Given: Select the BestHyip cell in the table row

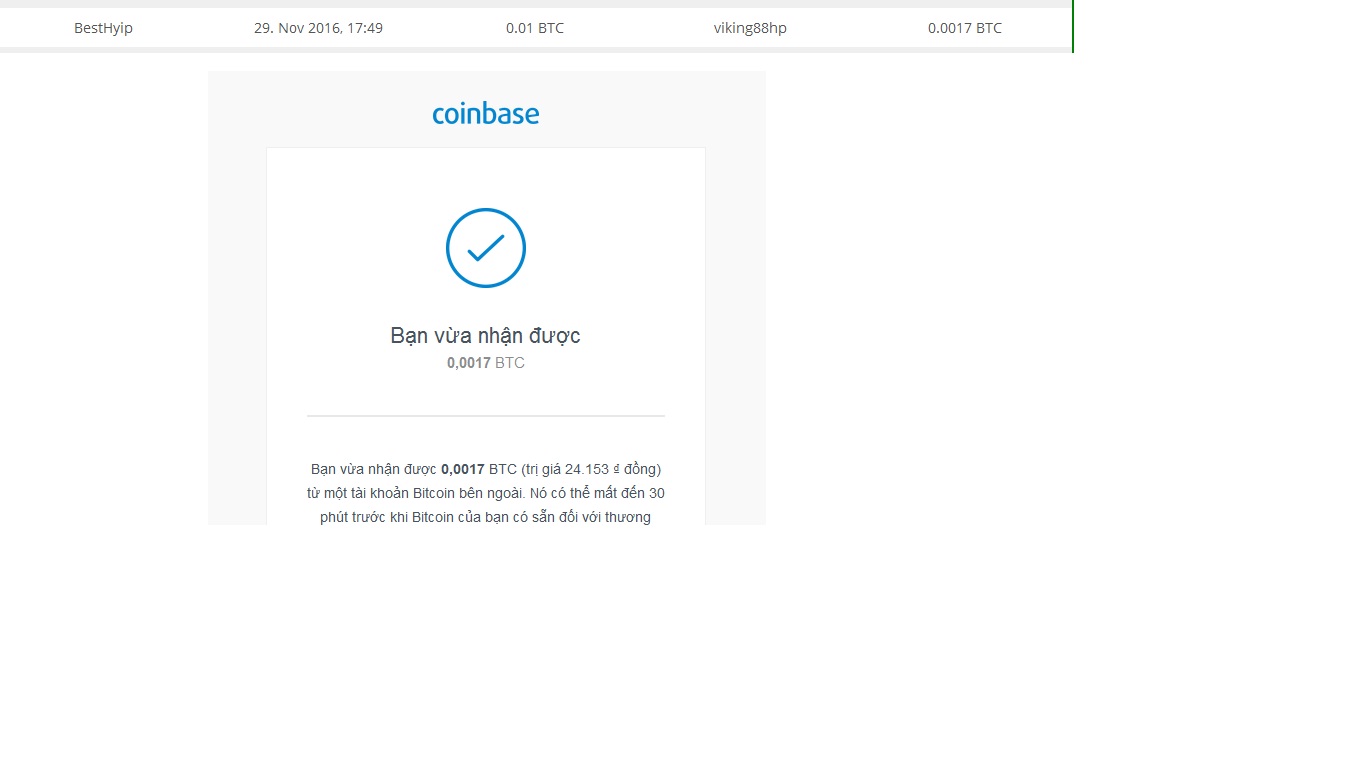Looking at the screenshot, I should [103, 28].
